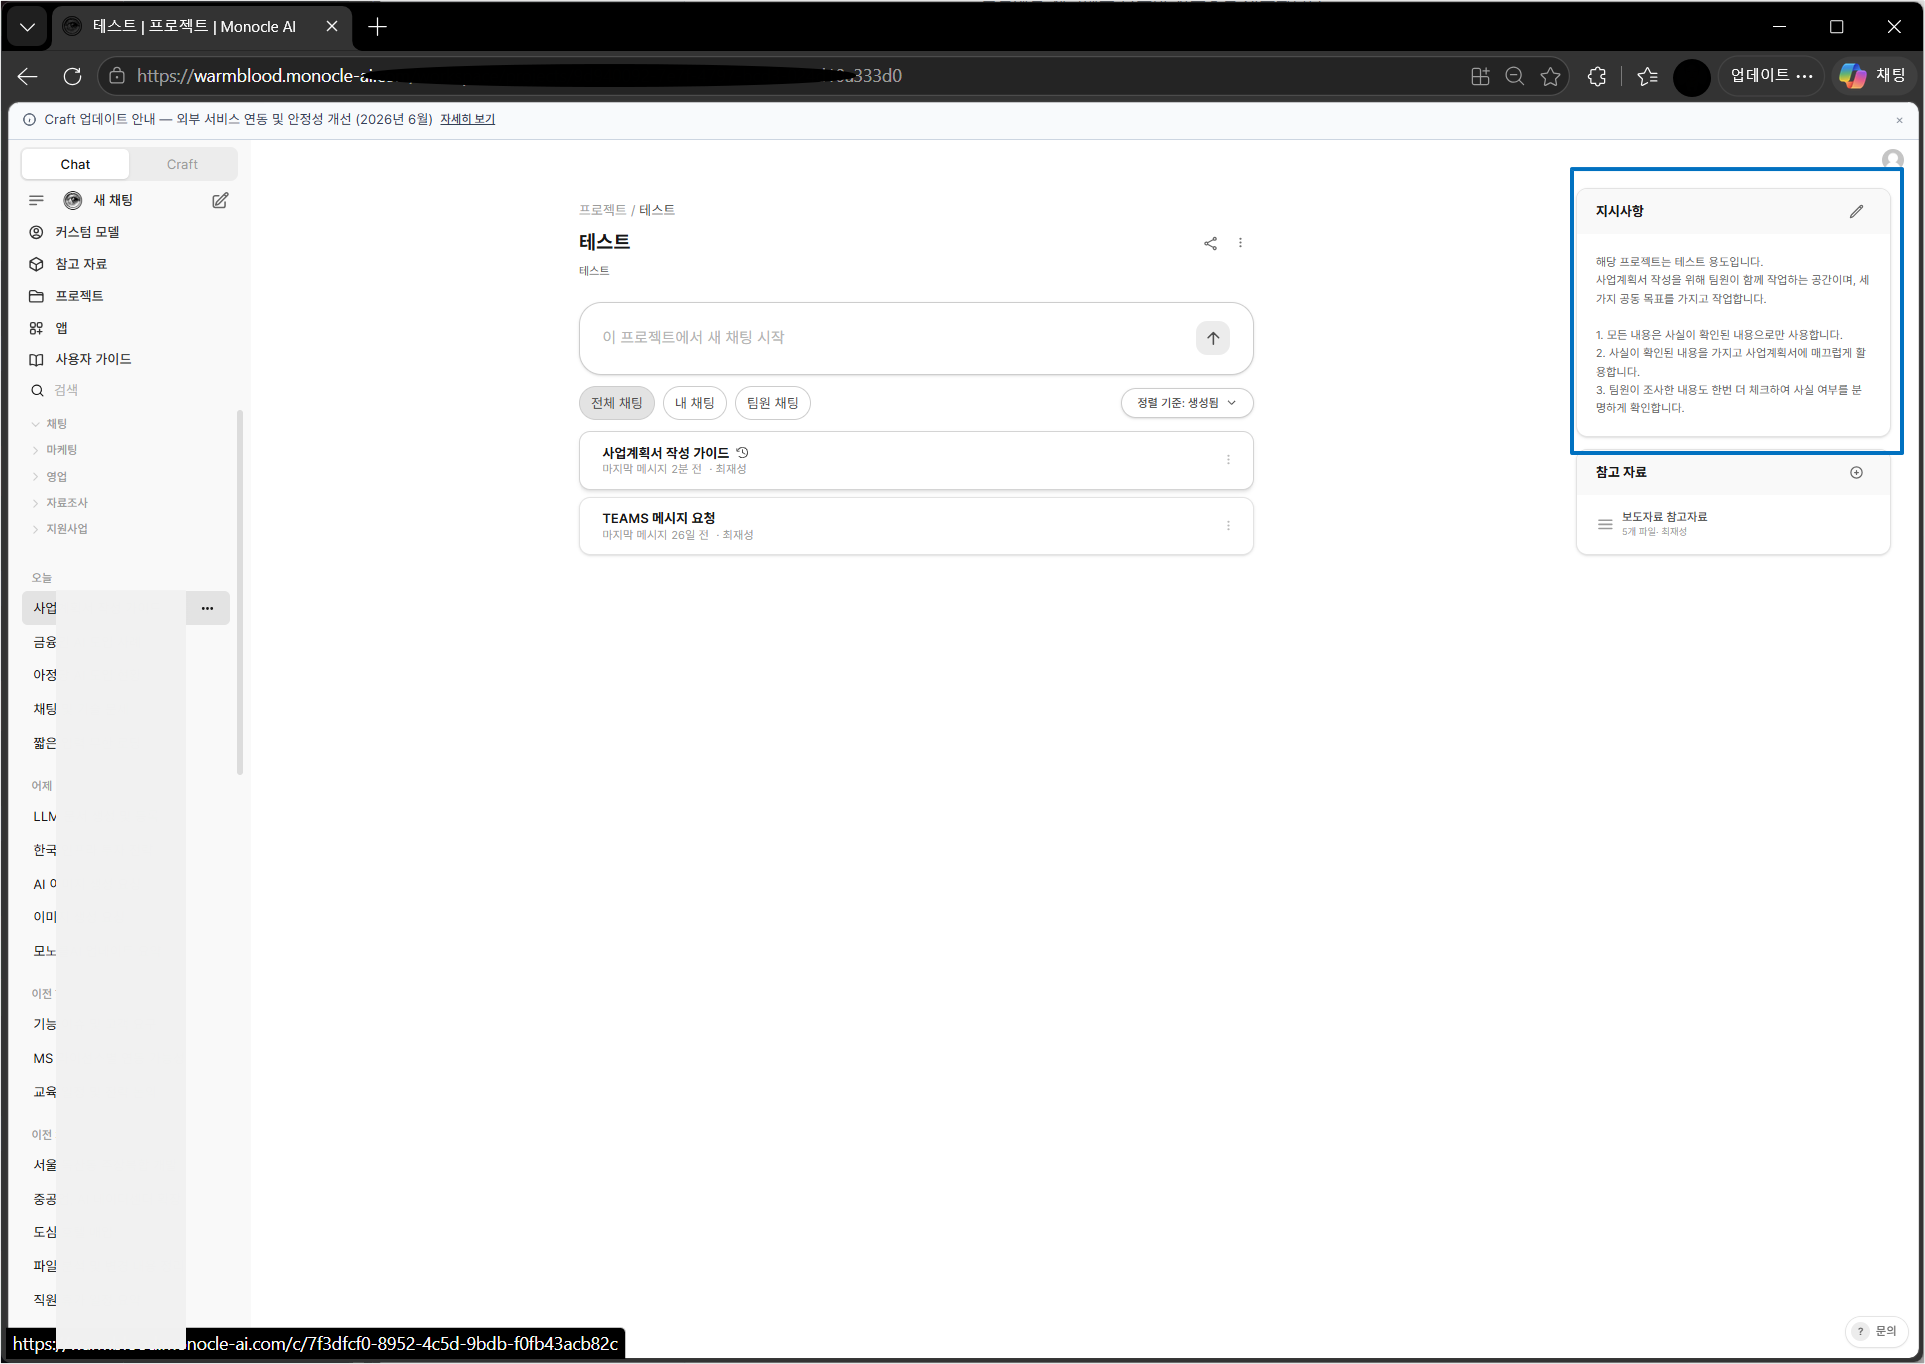Open the 보도자료 참고자료 item
This screenshot has height=1364, width=1925.
(x=1732, y=523)
